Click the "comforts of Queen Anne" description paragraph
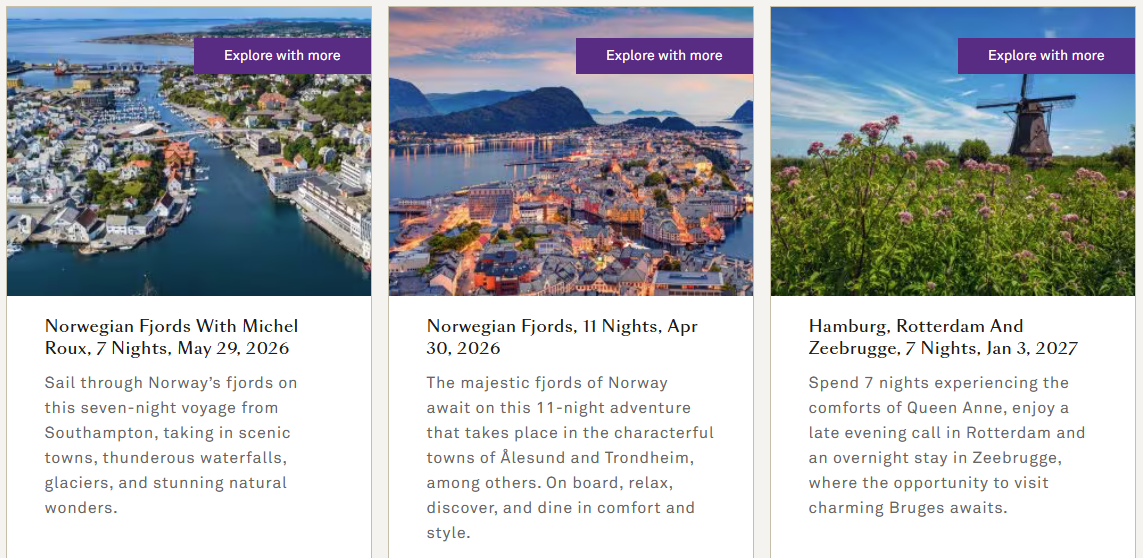Screen dimensions: 1143x558 point(946,445)
